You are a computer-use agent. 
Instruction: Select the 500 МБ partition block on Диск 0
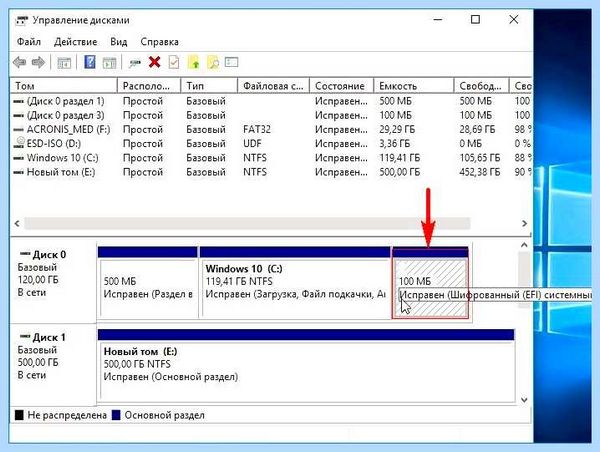click(148, 282)
